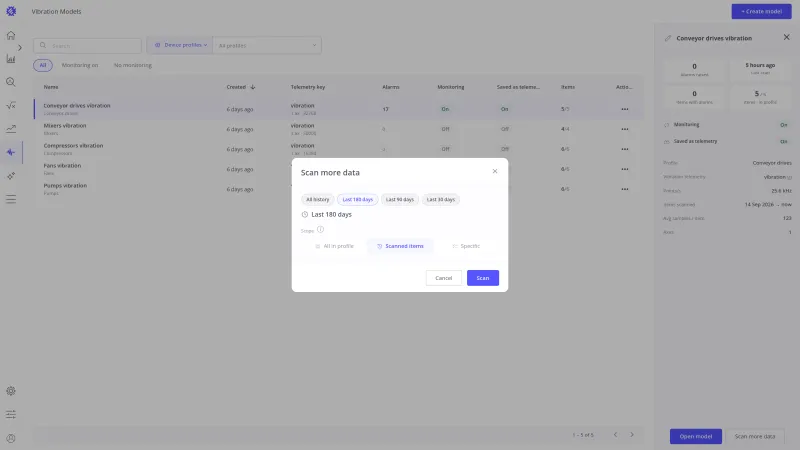
Task: Open the hamburger list icon in sidebar
Action: point(11,199)
